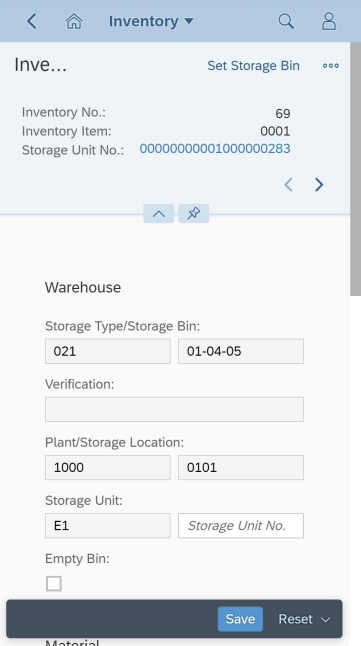Image resolution: width=361 pixels, height=646 pixels.
Task: Click the vertical scrollbar thumb
Action: (x=356, y=169)
